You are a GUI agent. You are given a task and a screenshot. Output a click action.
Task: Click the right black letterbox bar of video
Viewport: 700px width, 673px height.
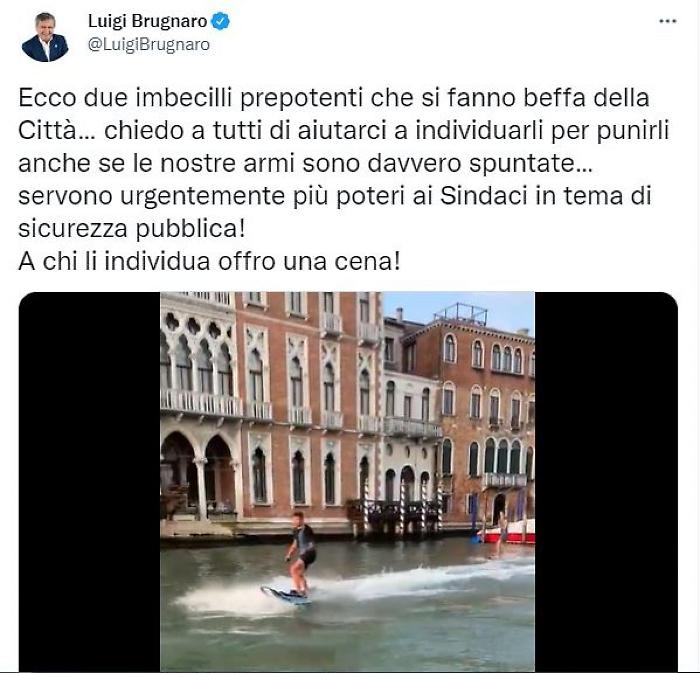(606, 481)
